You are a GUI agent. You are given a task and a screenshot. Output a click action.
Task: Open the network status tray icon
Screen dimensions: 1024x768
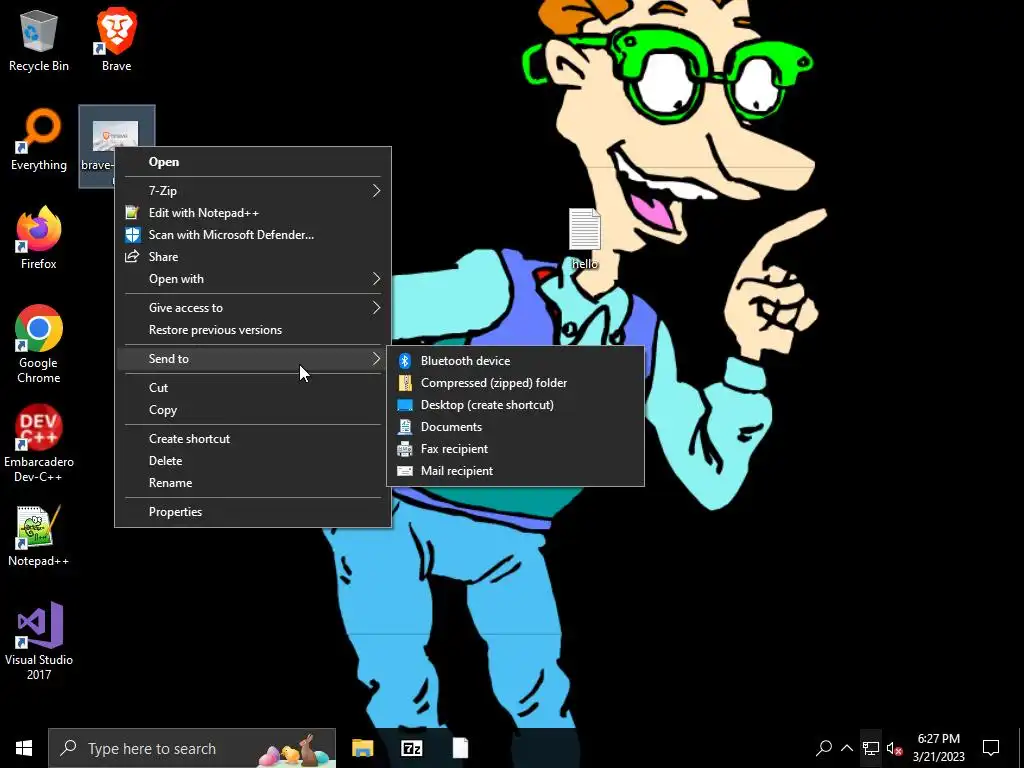click(x=871, y=748)
